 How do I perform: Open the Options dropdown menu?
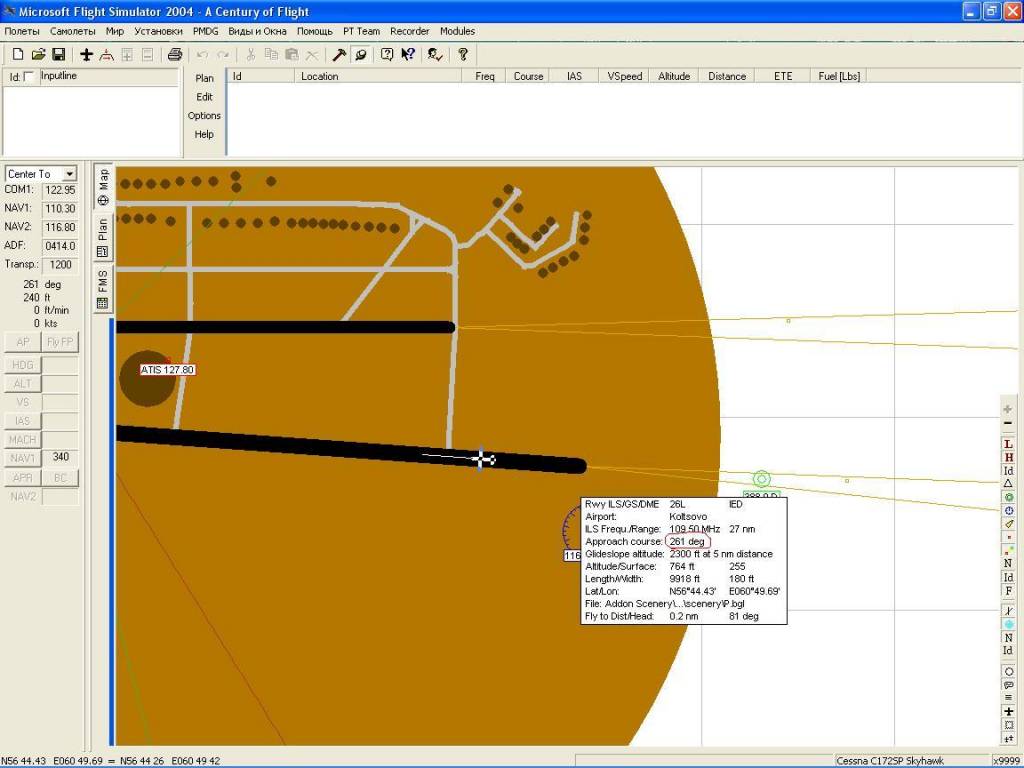tap(204, 116)
